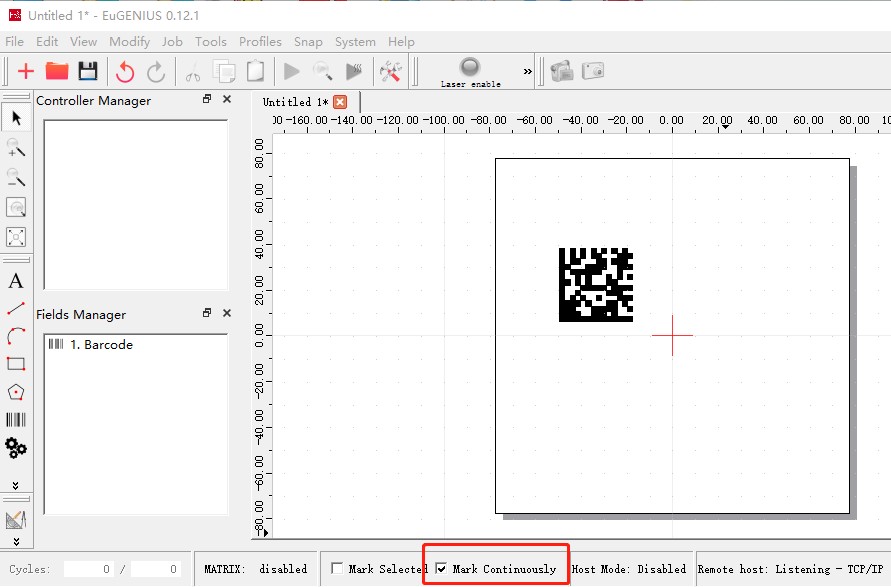This screenshot has height=587, width=891.
Task: Select the Text tool (letter A)
Action: 16,281
